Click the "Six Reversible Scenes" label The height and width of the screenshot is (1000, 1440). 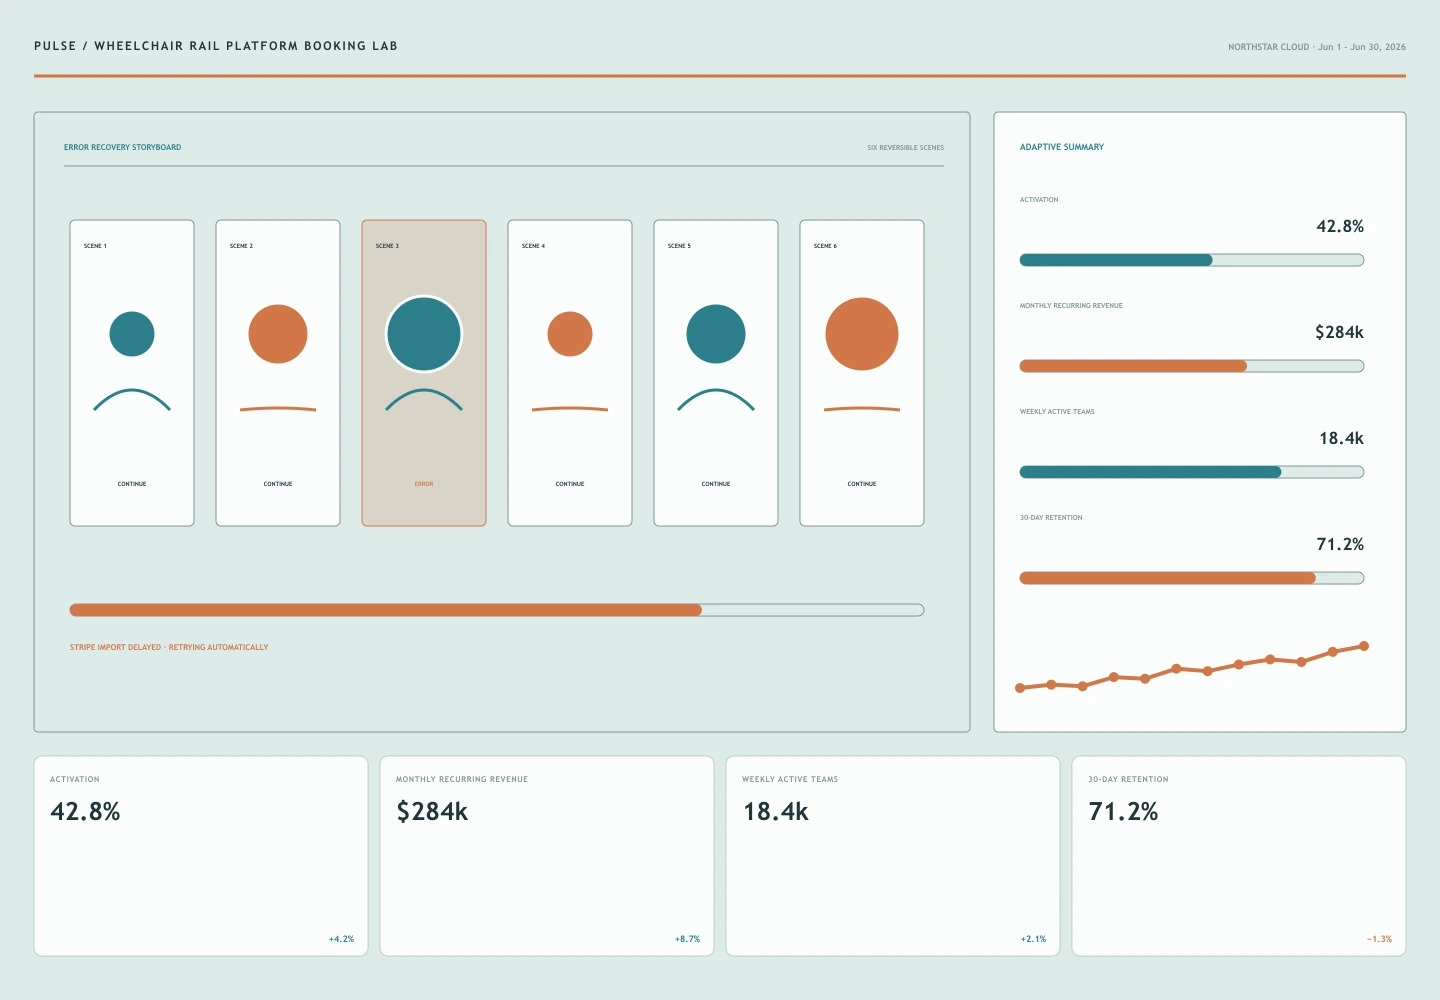(906, 148)
